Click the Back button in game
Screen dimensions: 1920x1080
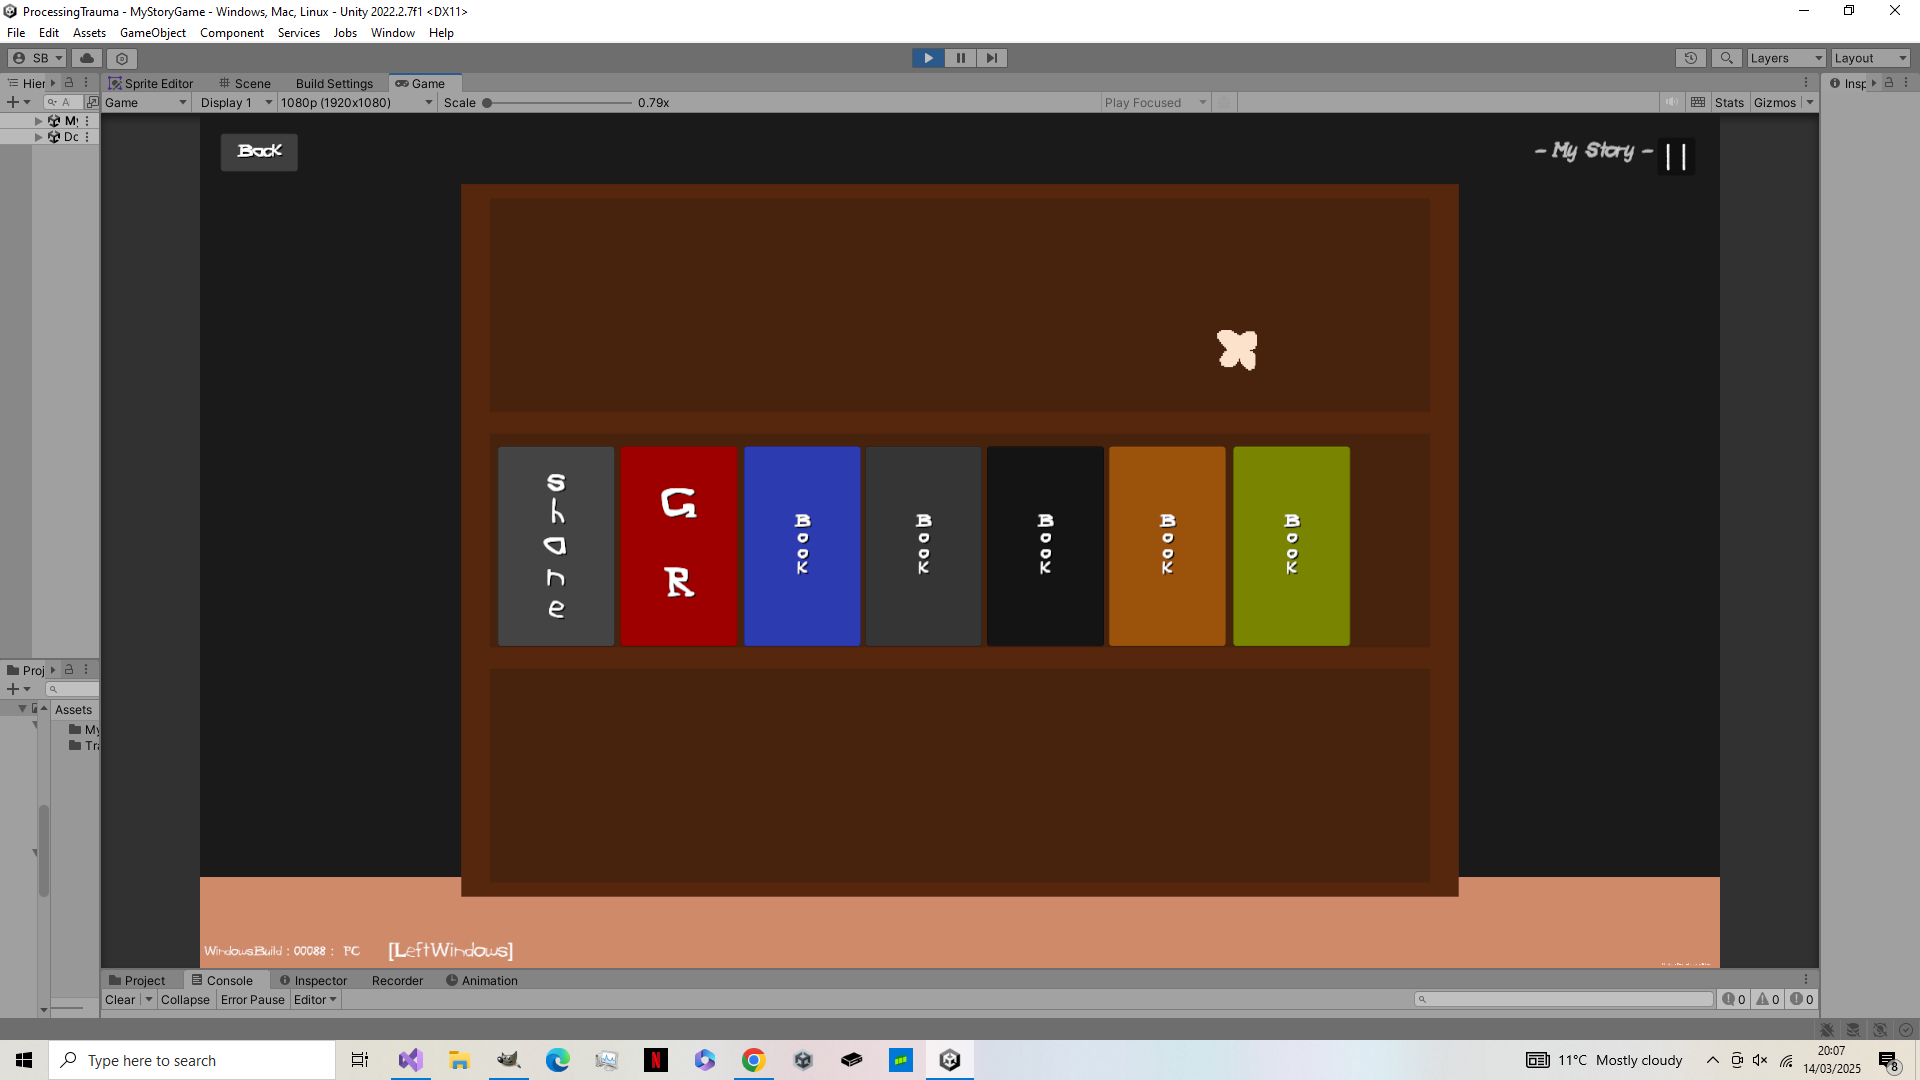pyautogui.click(x=259, y=151)
